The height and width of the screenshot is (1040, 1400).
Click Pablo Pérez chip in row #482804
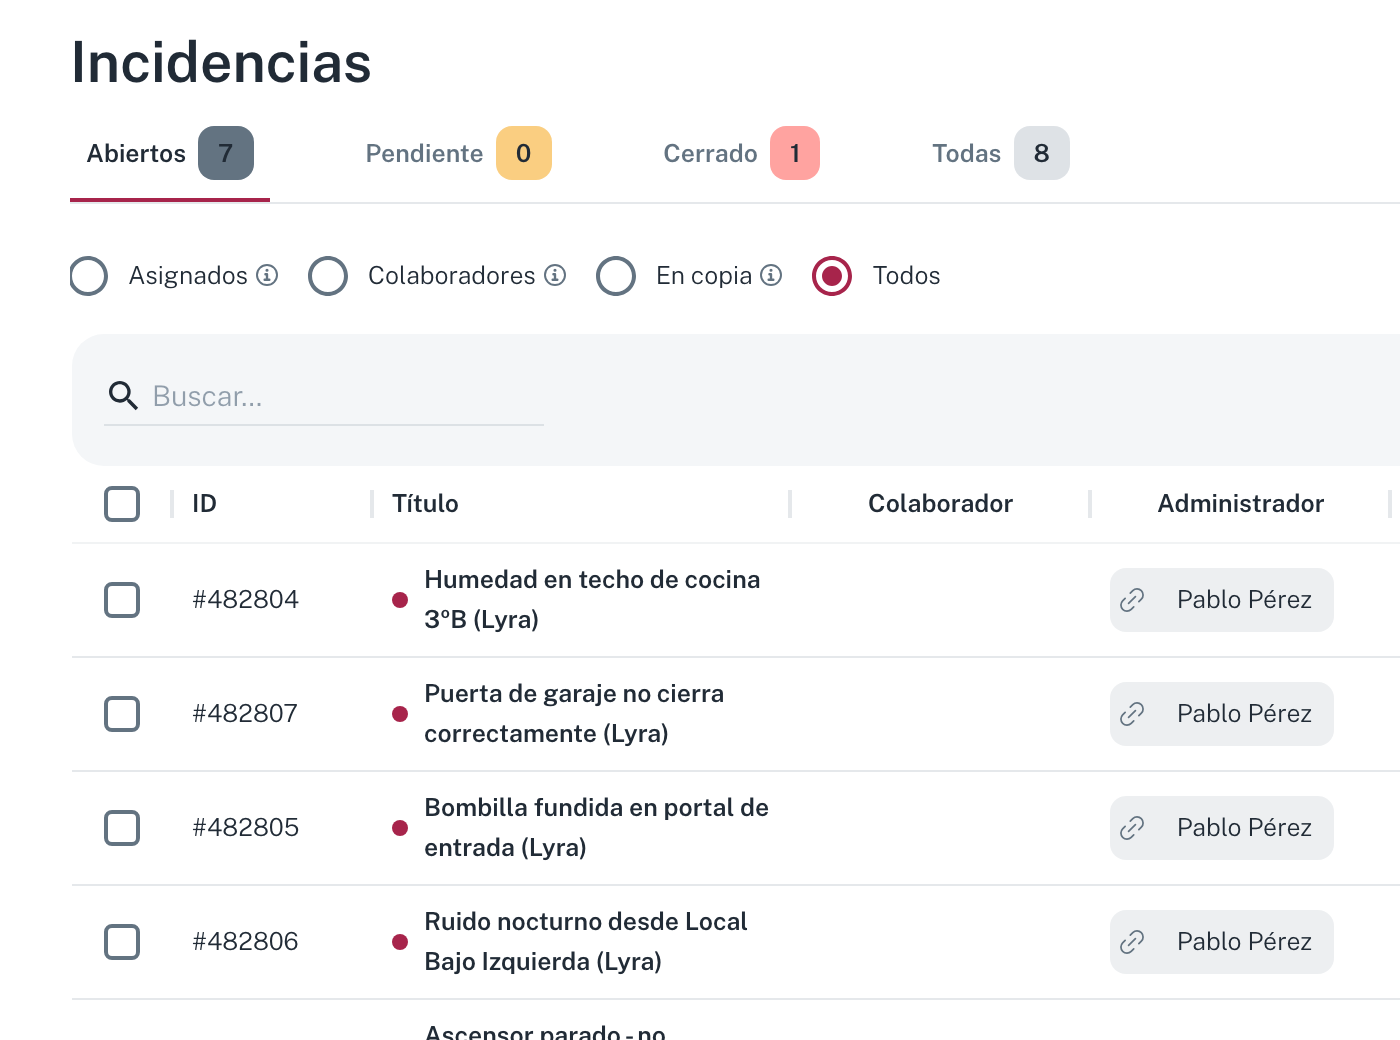point(1222,600)
